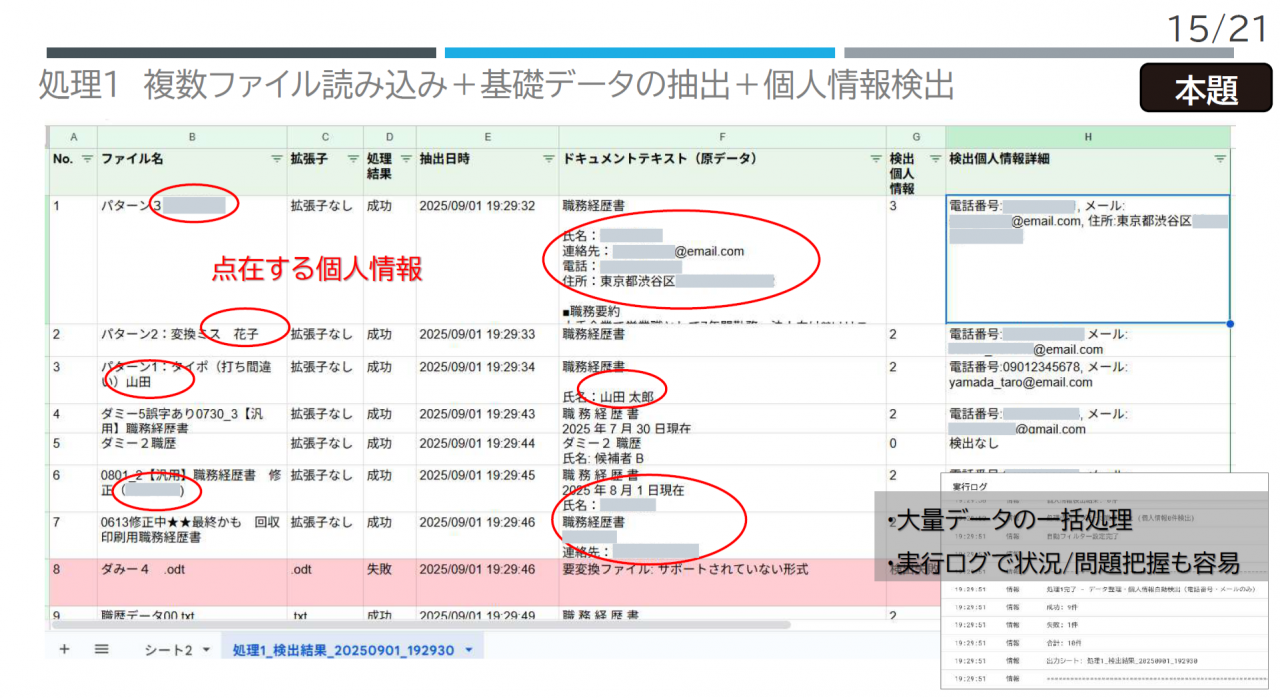
Task: Click timestamp 2025/09/01 19:29:34
Action: (477, 367)
